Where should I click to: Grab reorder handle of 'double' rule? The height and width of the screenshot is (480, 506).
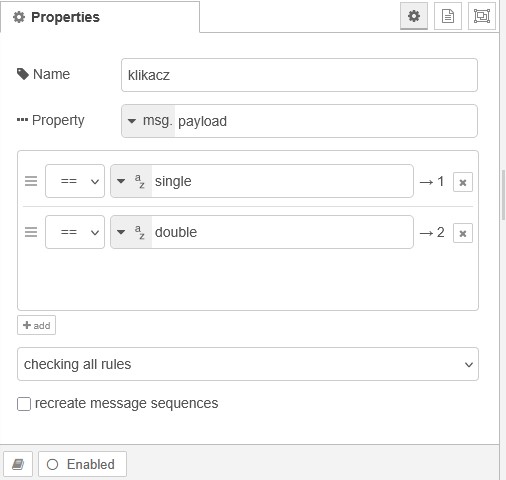click(x=31, y=232)
